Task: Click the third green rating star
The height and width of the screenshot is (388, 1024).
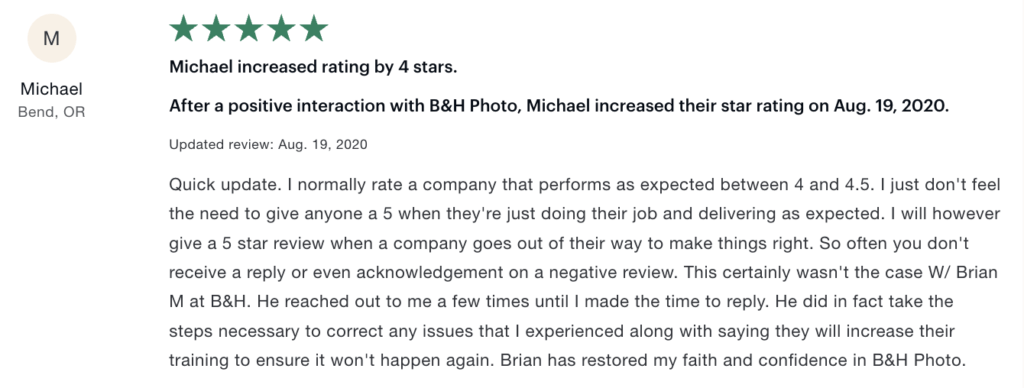Action: [248, 28]
